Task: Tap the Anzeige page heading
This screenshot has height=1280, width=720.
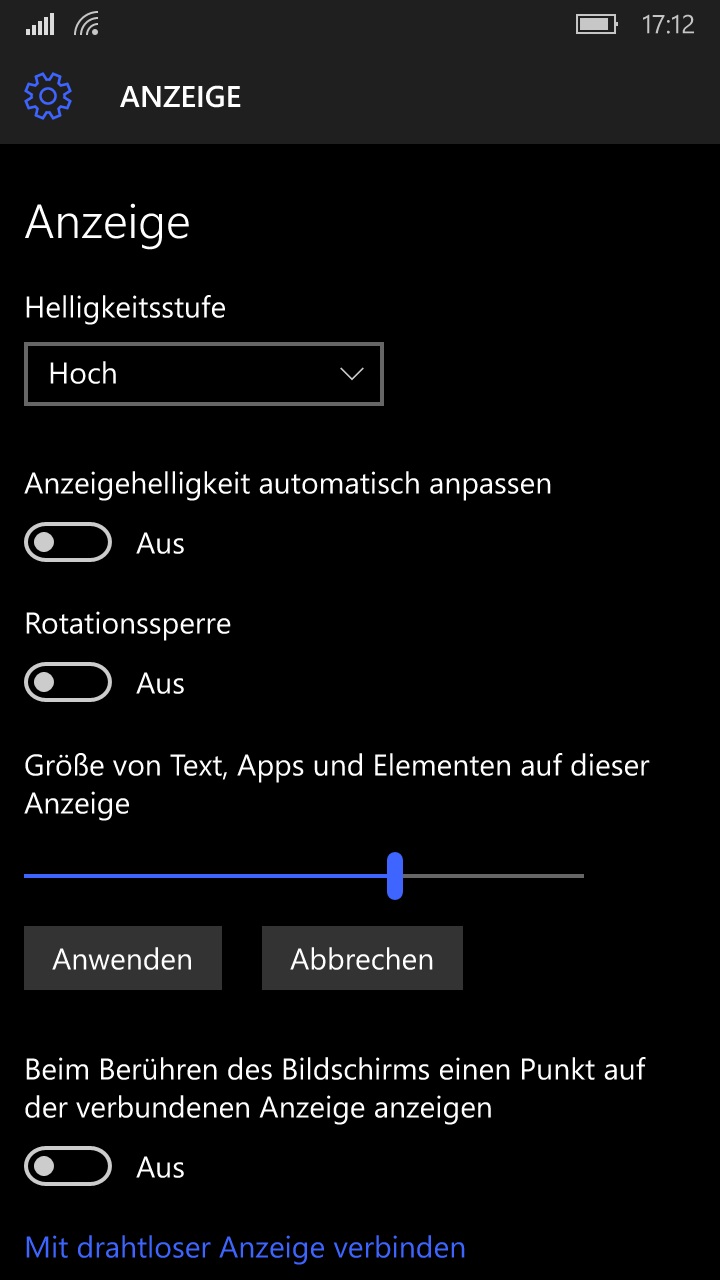Action: [x=107, y=224]
